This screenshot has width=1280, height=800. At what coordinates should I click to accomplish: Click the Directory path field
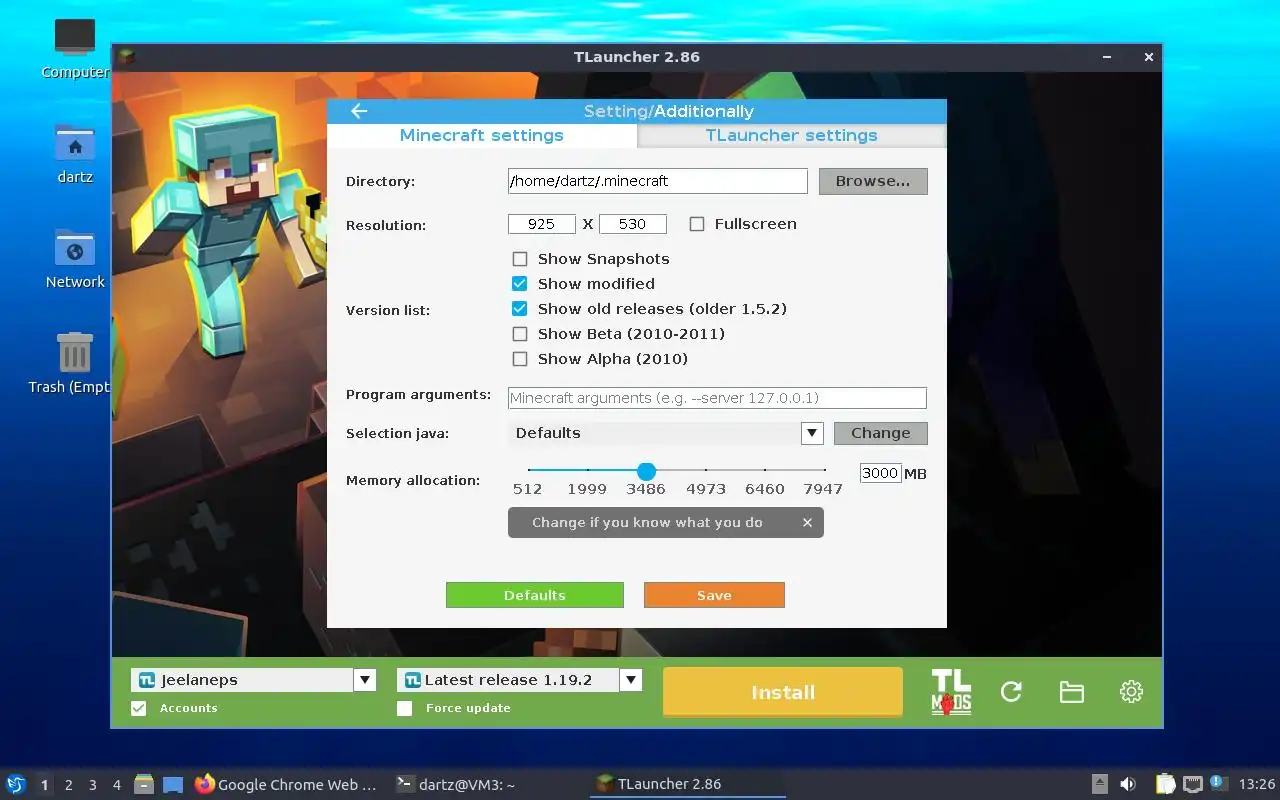click(x=658, y=181)
